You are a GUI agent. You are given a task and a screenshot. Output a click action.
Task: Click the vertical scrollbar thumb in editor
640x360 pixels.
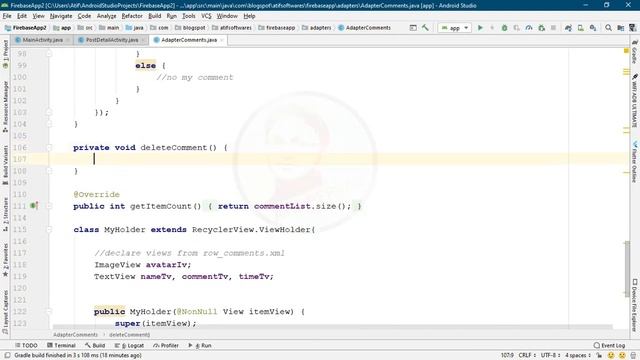click(627, 269)
